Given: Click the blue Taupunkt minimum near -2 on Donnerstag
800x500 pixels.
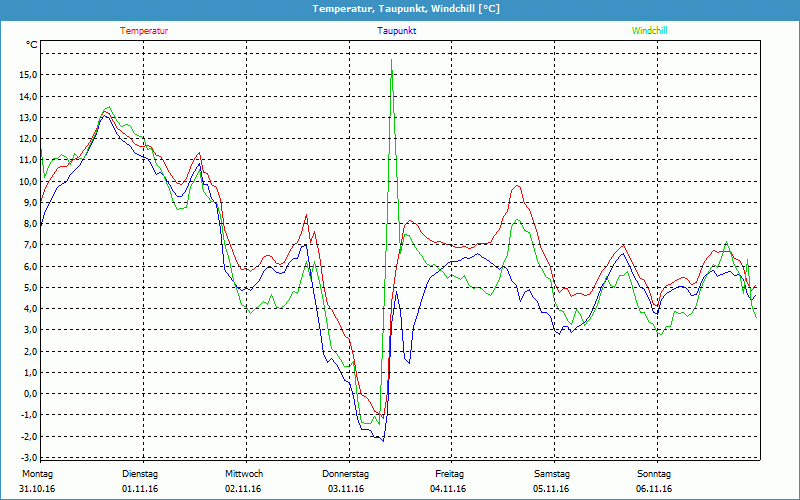Looking at the screenshot, I should (383, 440).
